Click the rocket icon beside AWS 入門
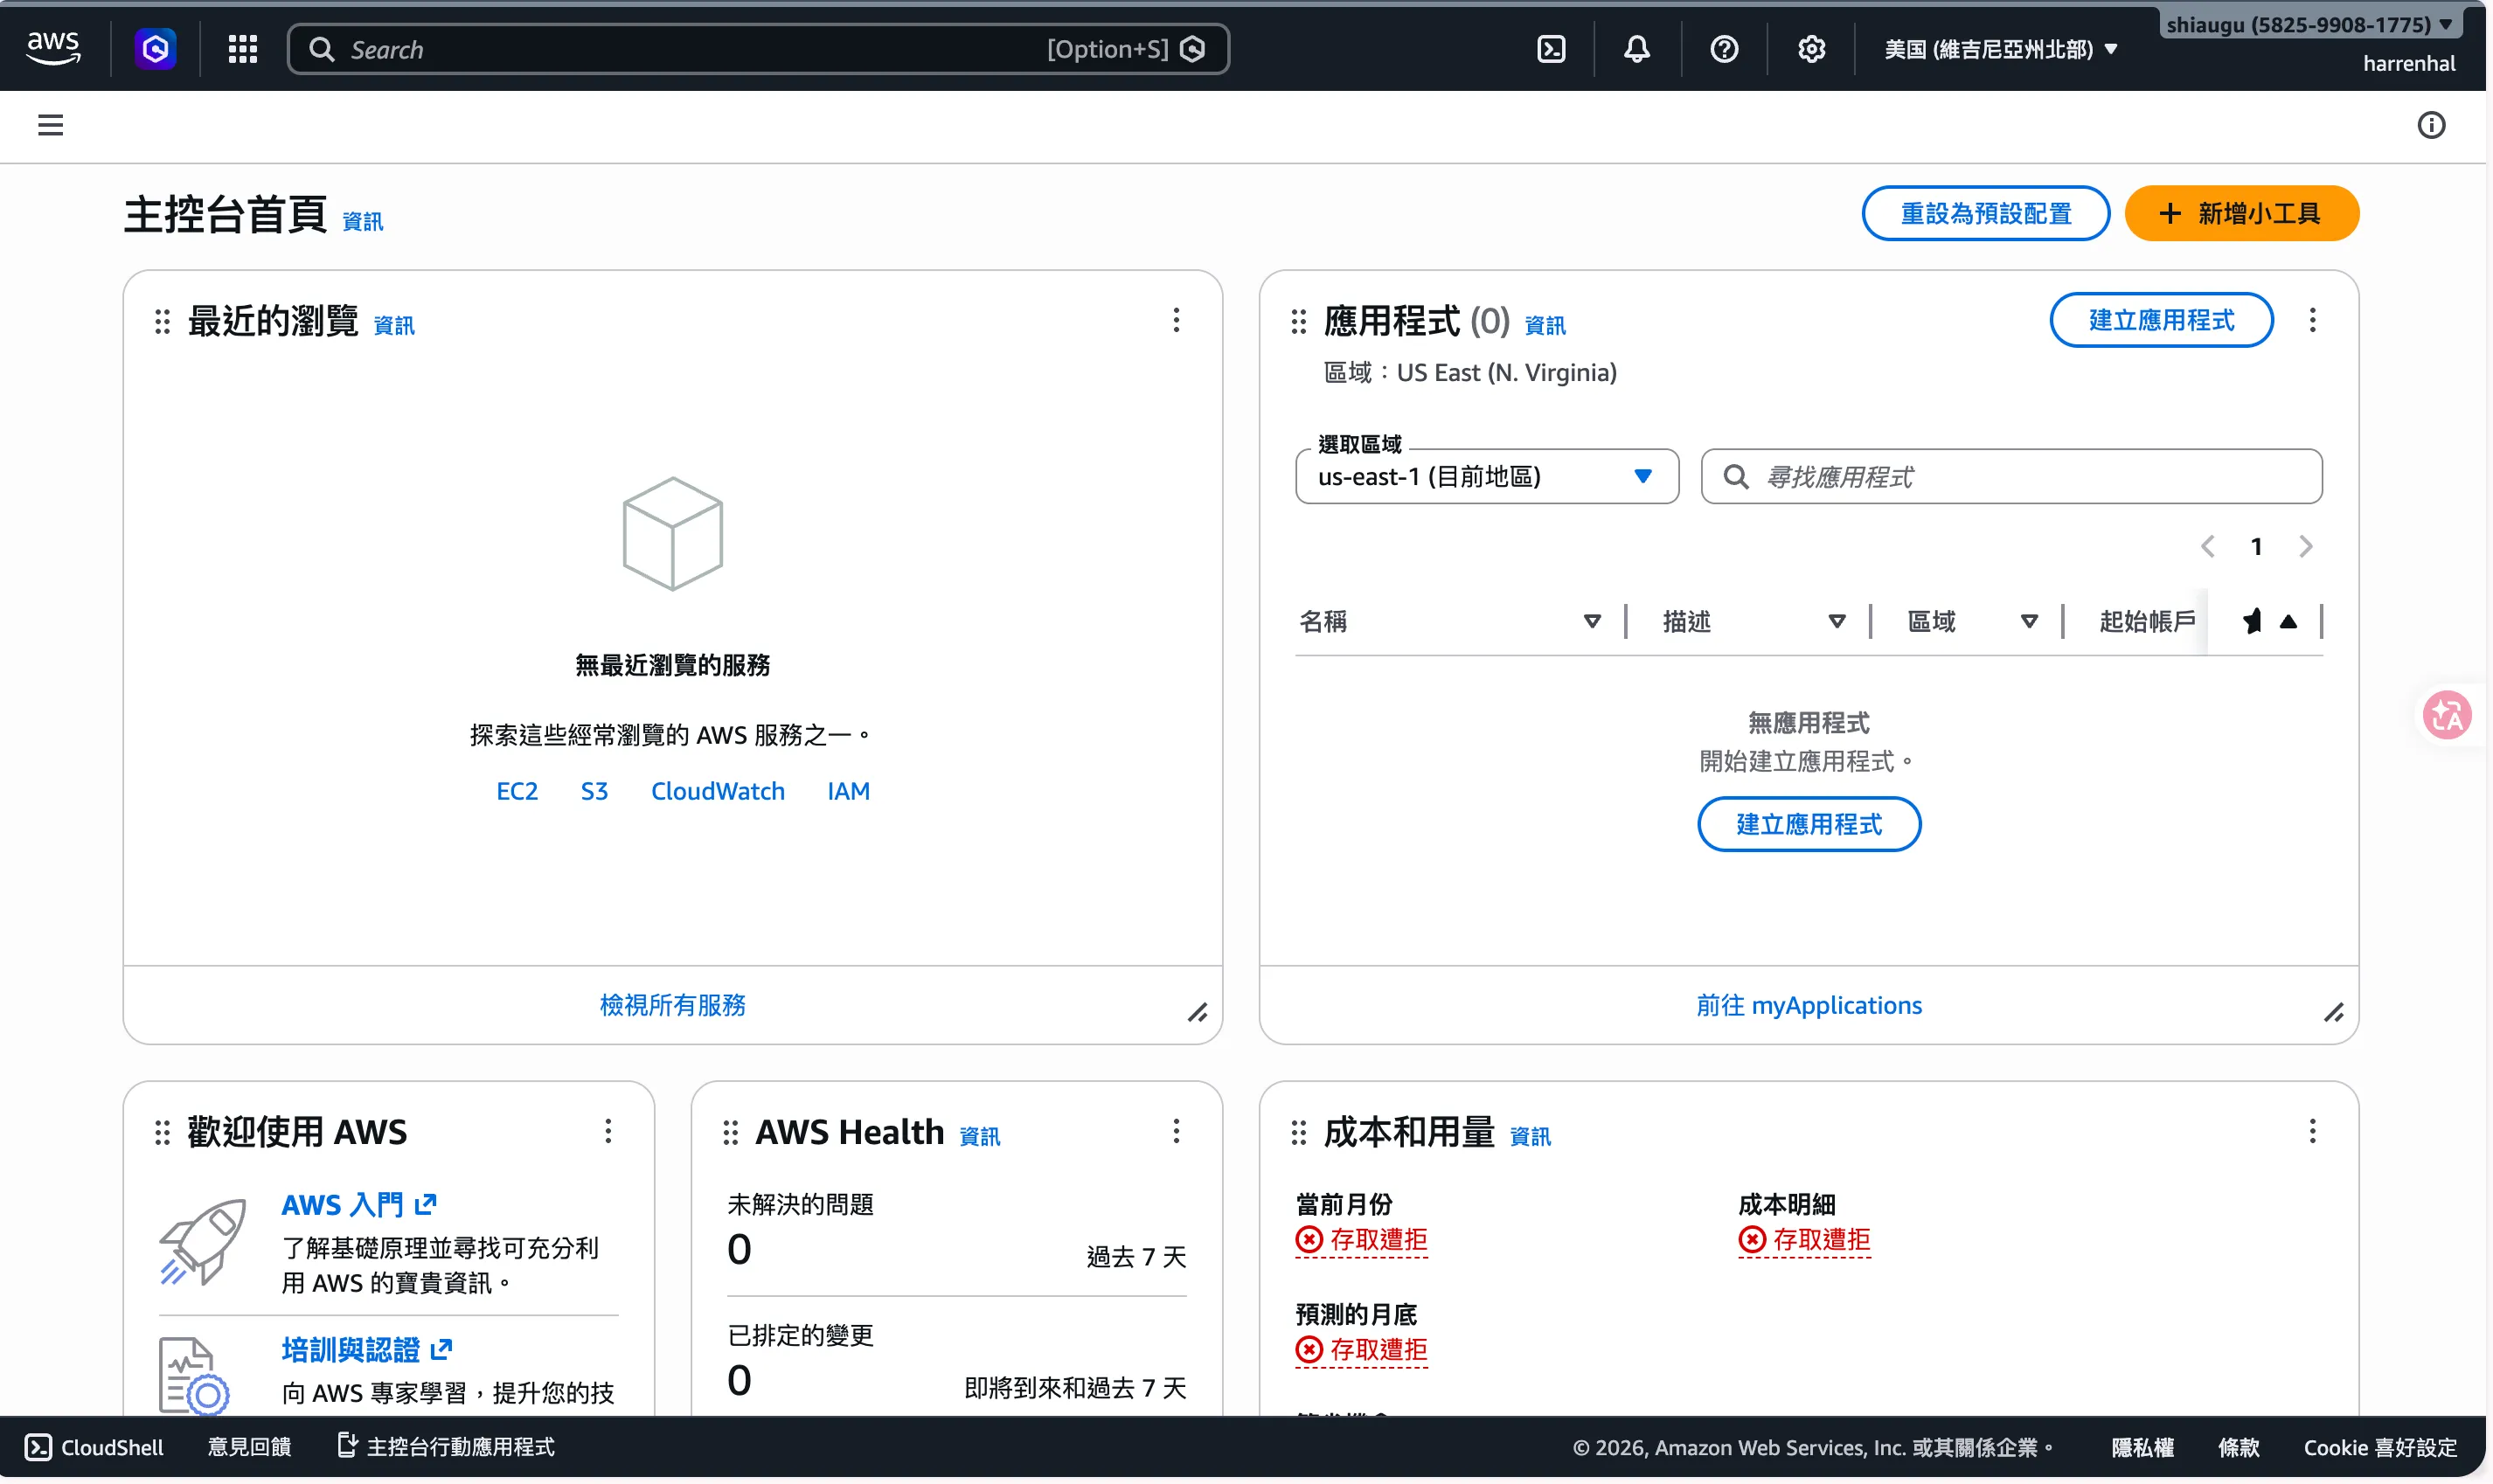Viewport: 2493px width, 1484px height. click(x=203, y=1241)
